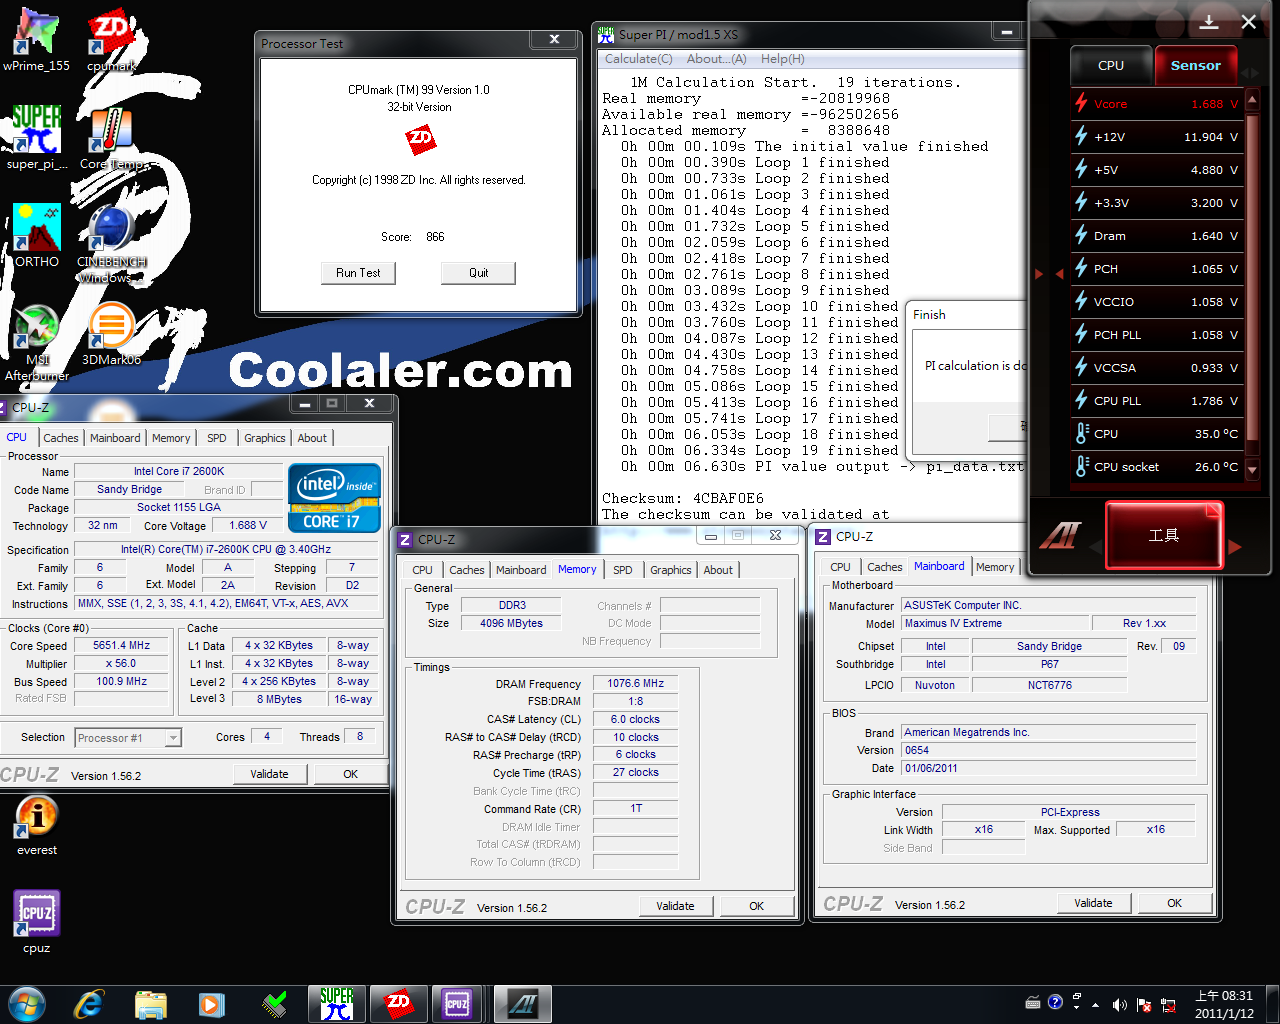Select Mainboard tab in the CPU-Z CPU window
1280x1024 pixels.
coord(115,438)
